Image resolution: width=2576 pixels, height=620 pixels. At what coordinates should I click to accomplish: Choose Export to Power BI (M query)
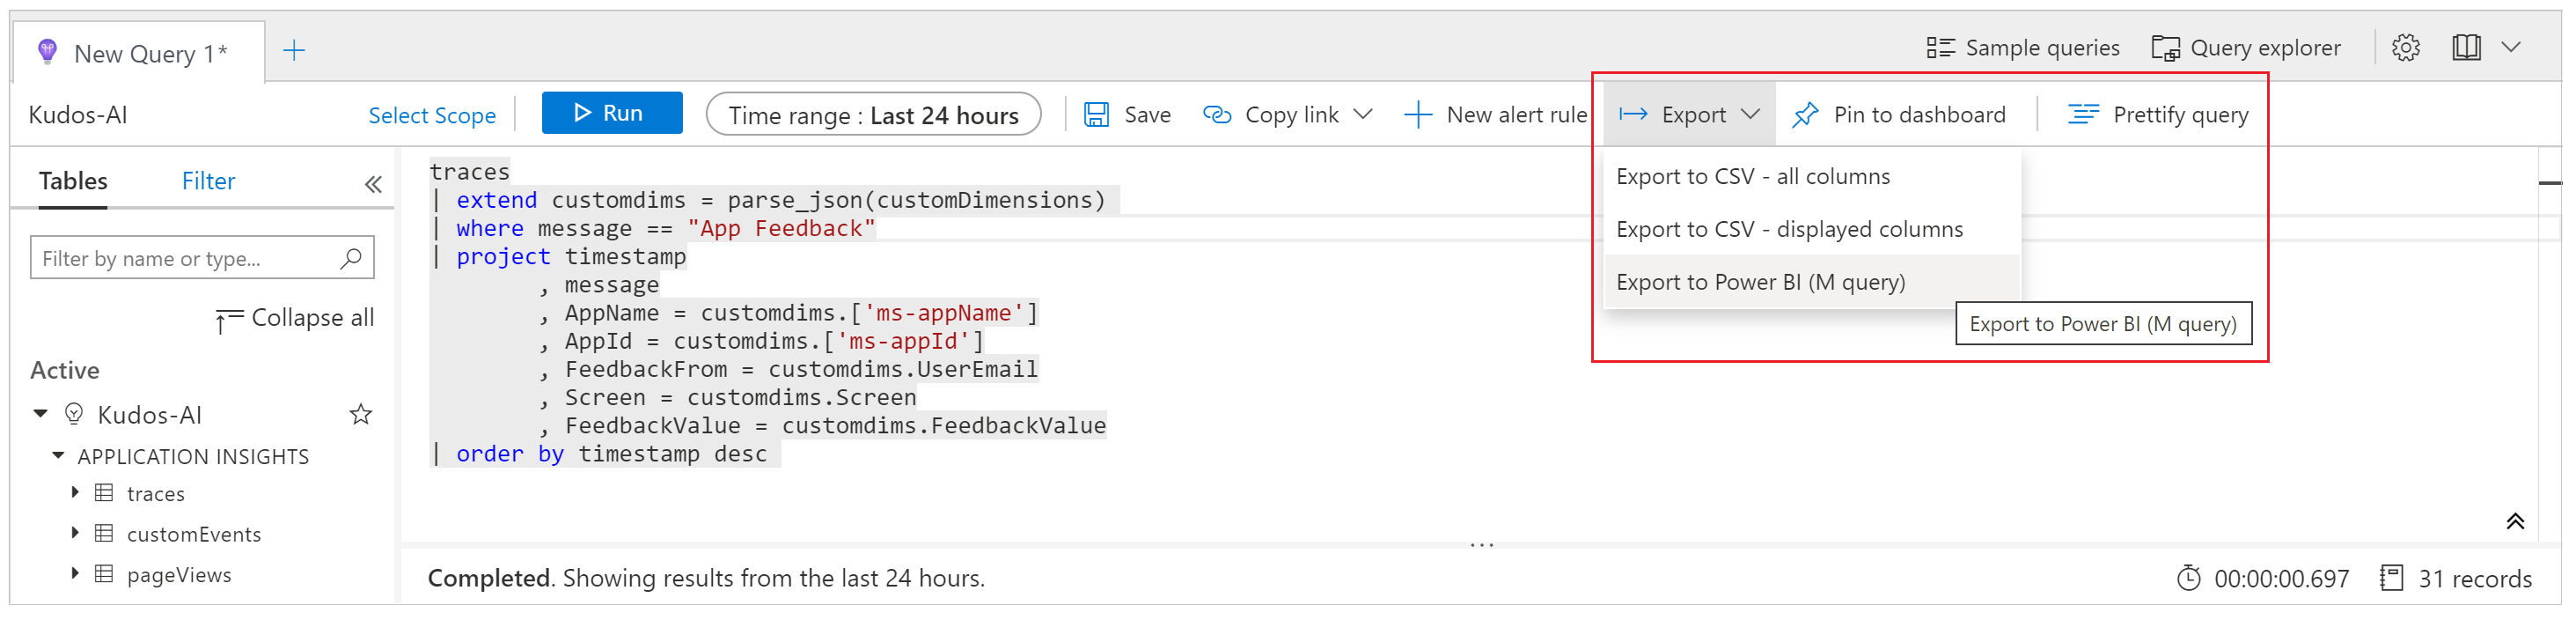click(1811, 283)
